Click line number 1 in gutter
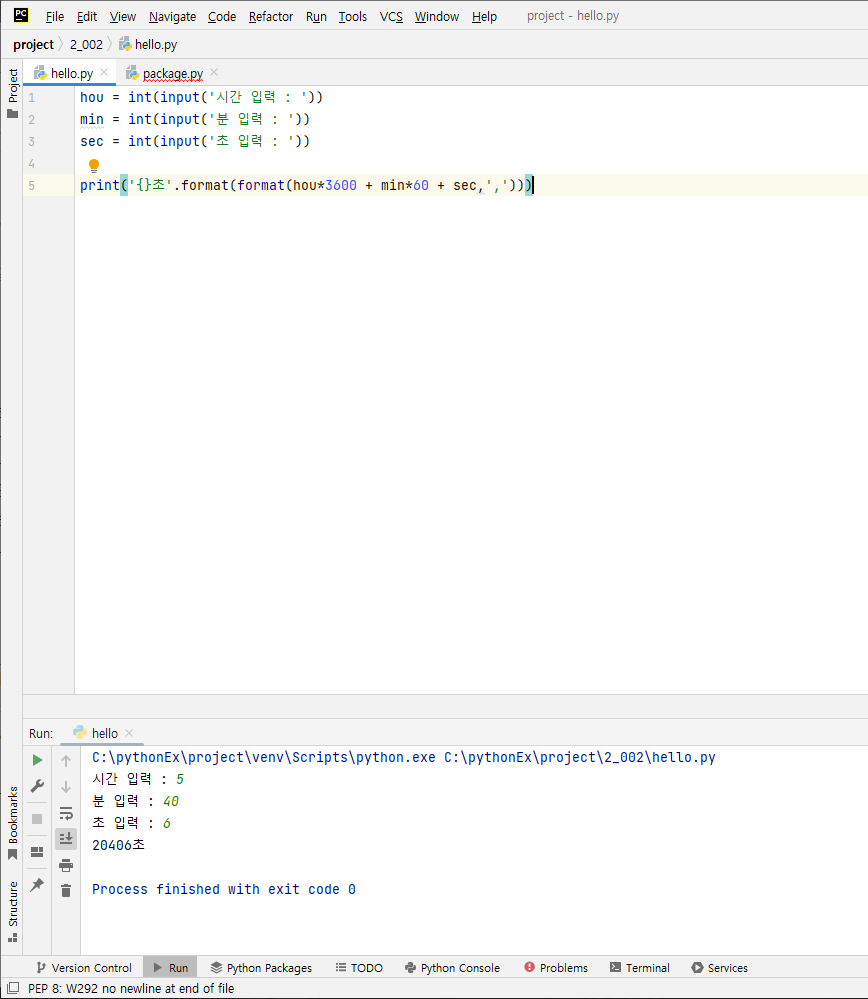Viewport: 868px width, 999px height. click(31, 97)
